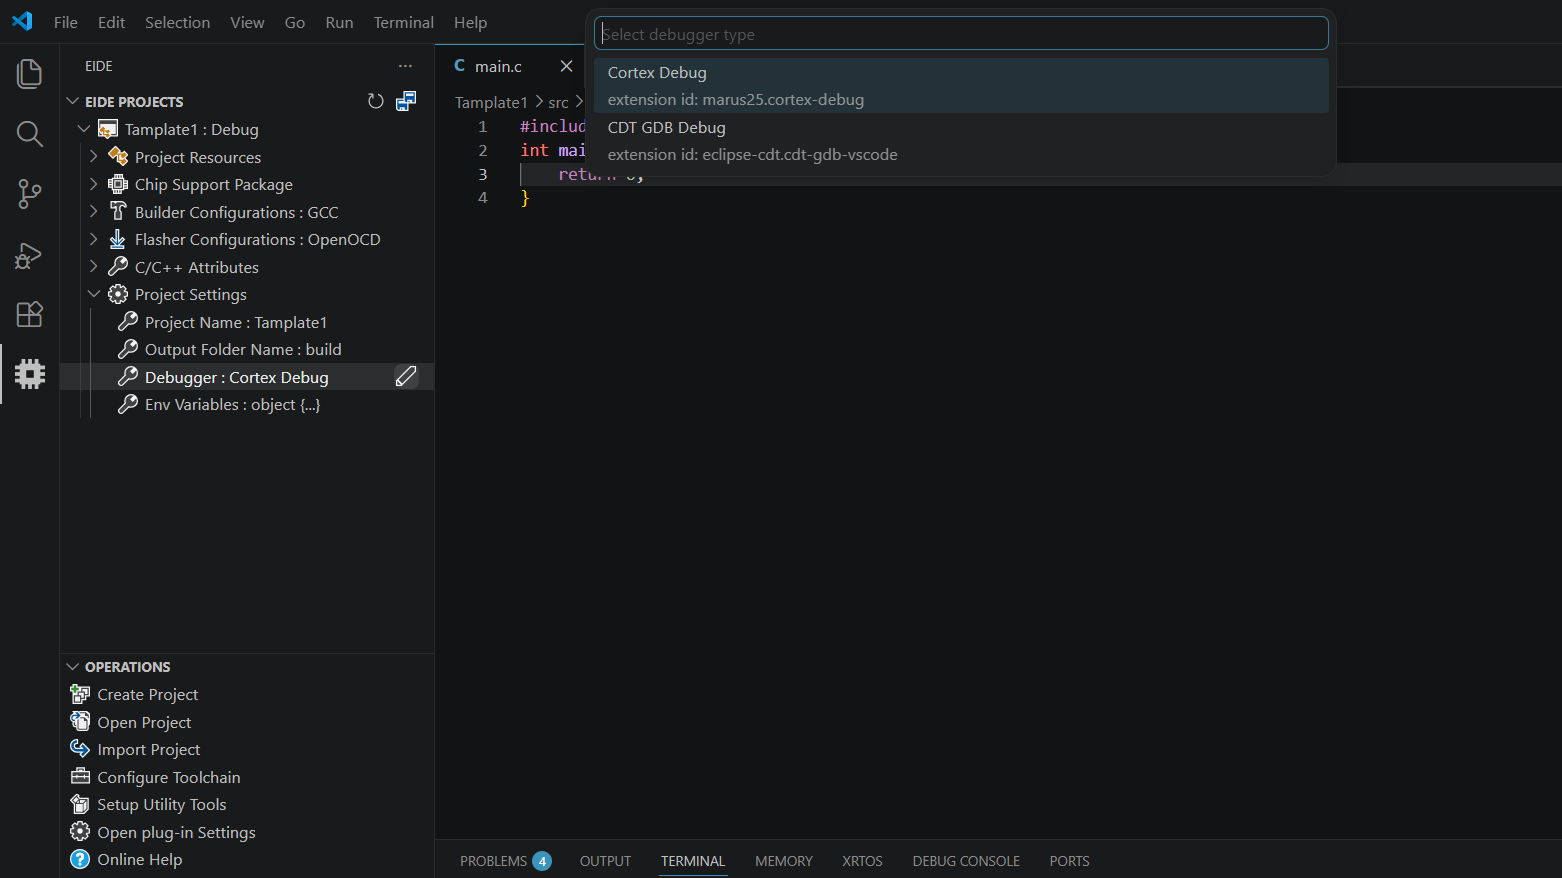Open the Edit menu
The image size is (1562, 878).
pos(111,22)
